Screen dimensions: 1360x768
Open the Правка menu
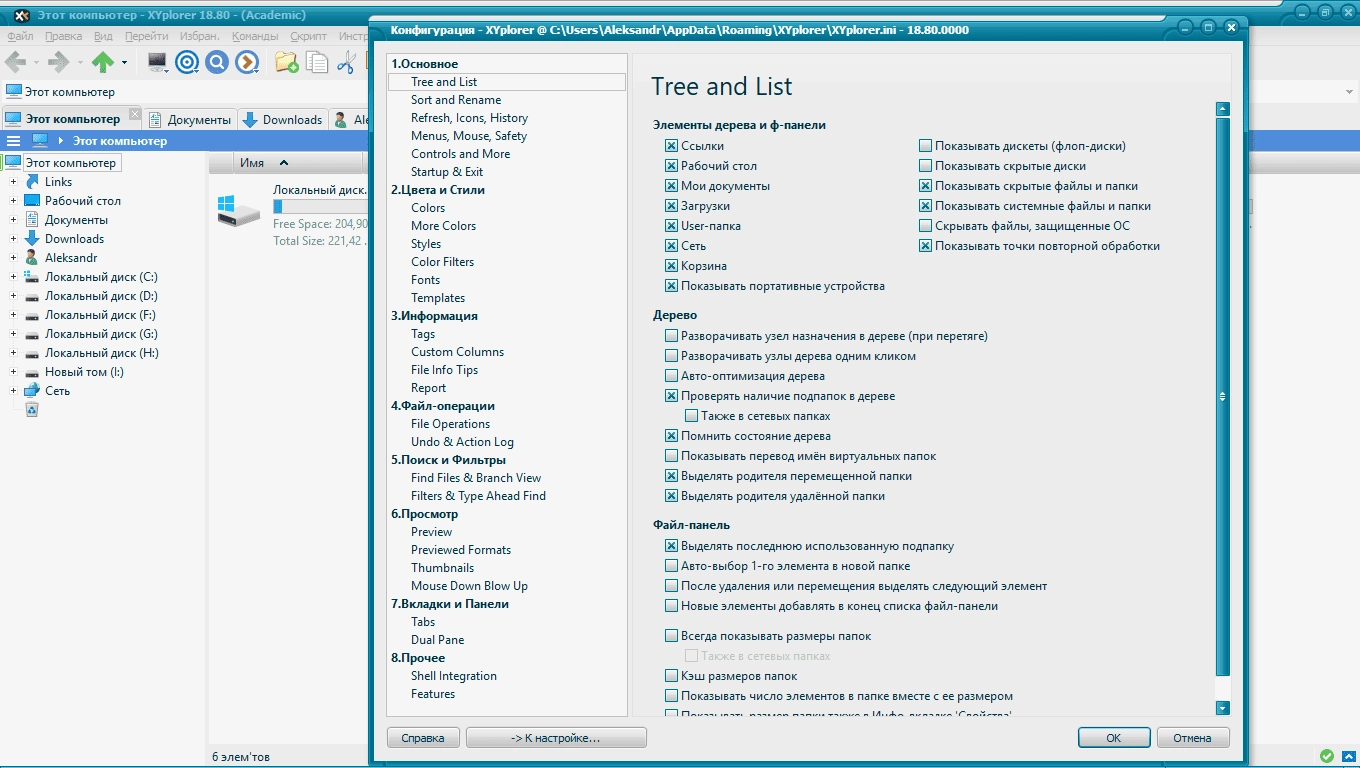[x=63, y=36]
